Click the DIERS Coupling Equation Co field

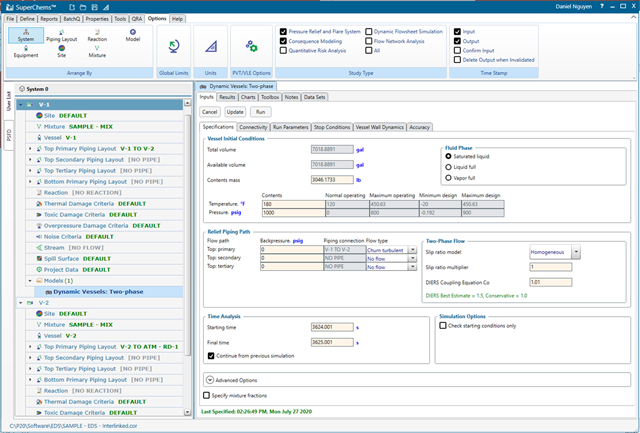551,282
